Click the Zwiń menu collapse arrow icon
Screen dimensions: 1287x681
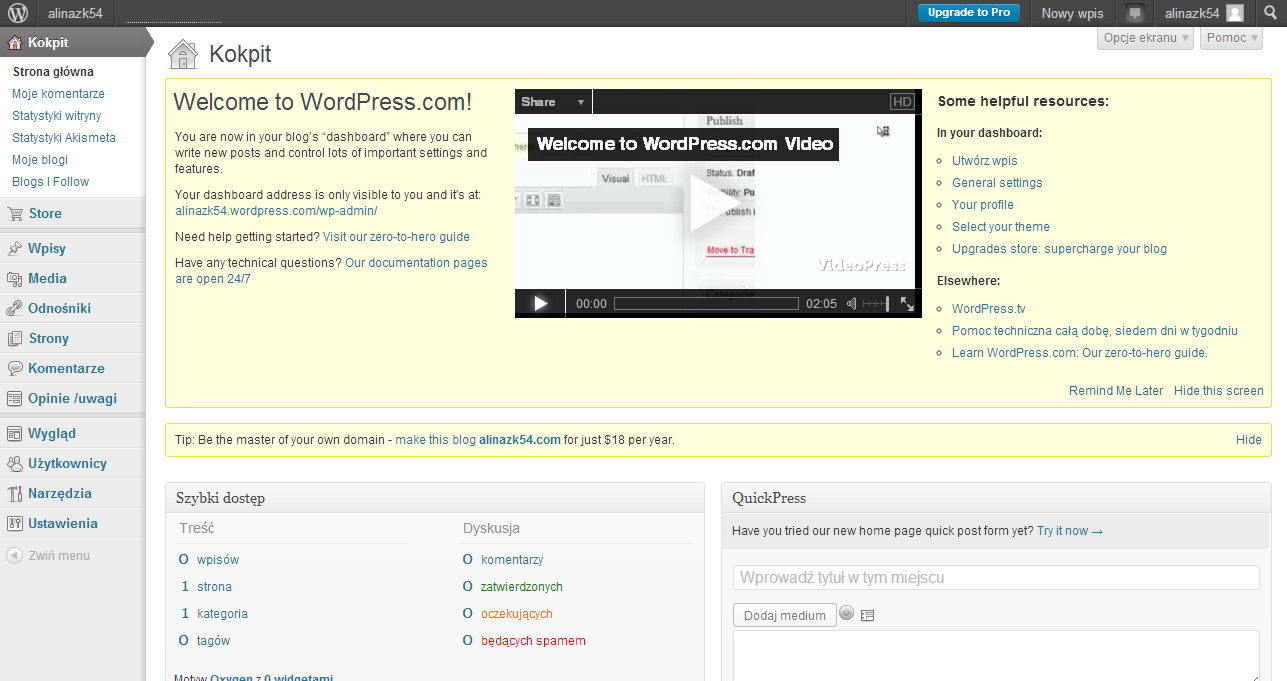15,555
